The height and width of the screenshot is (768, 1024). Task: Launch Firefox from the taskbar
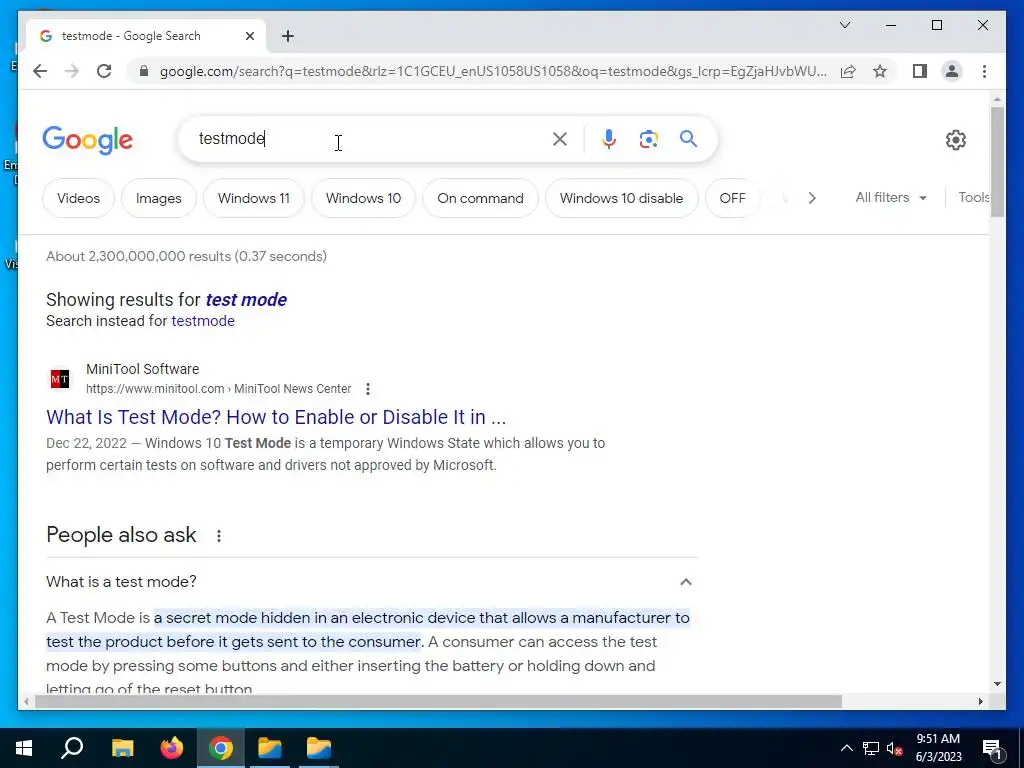pyautogui.click(x=172, y=748)
